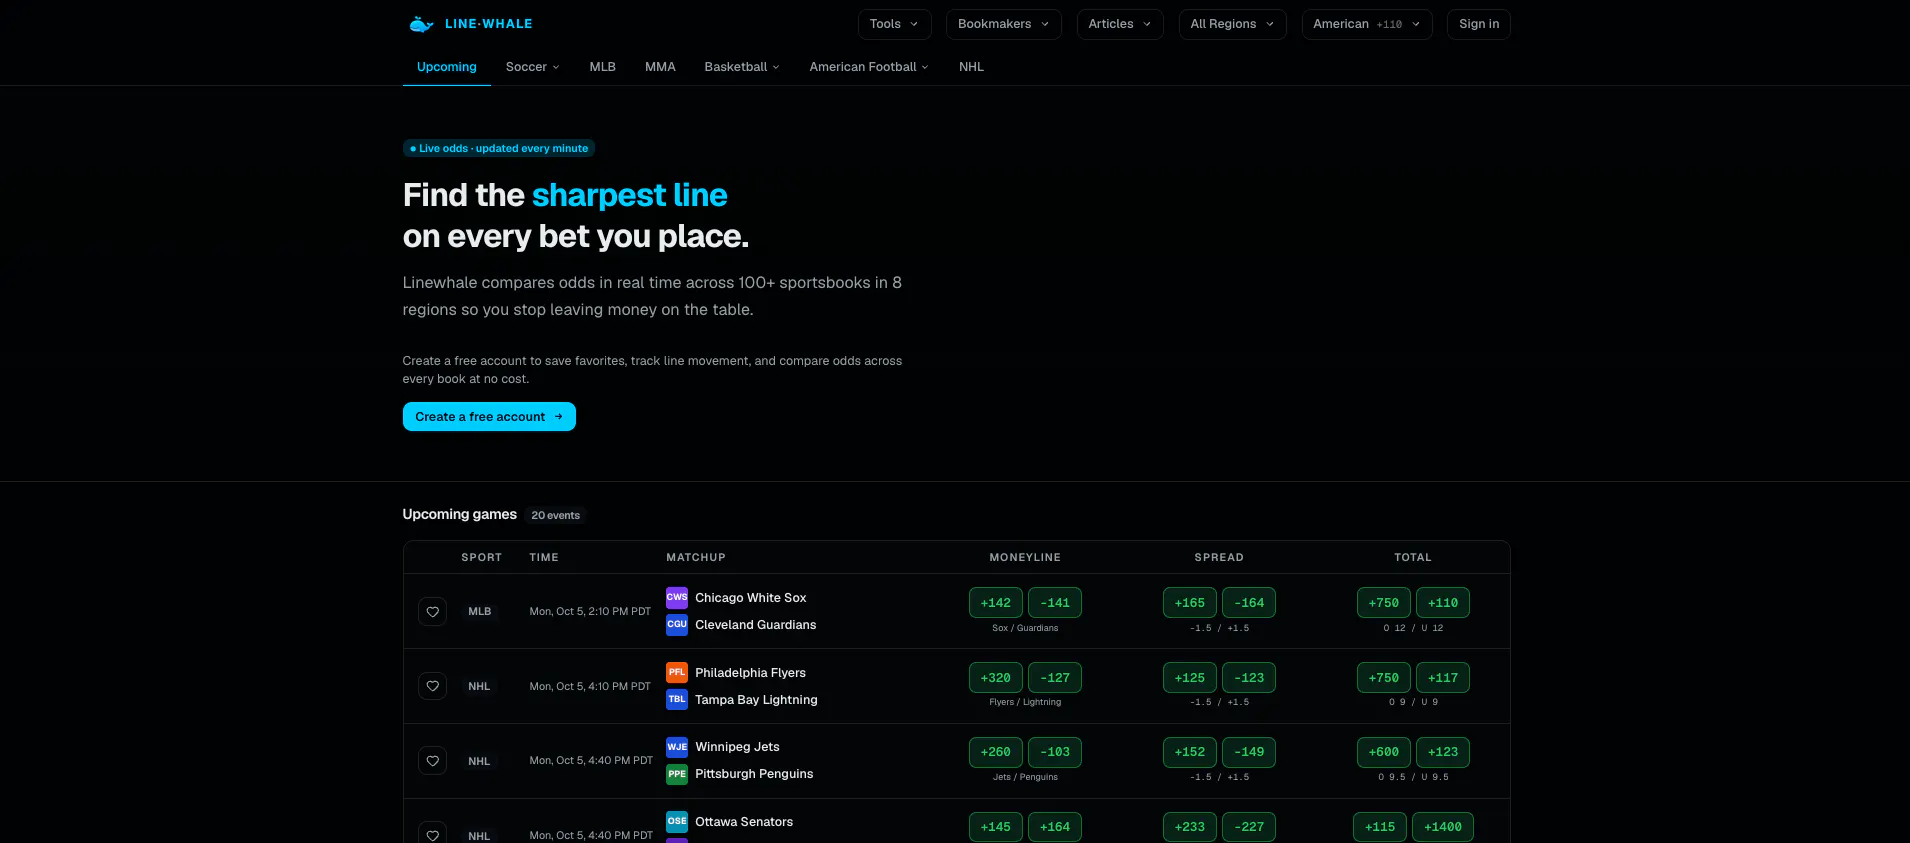Viewport: 1910px width, 843px height.
Task: Click the Philadelphia Flyers PFL team badge
Action: point(677,672)
